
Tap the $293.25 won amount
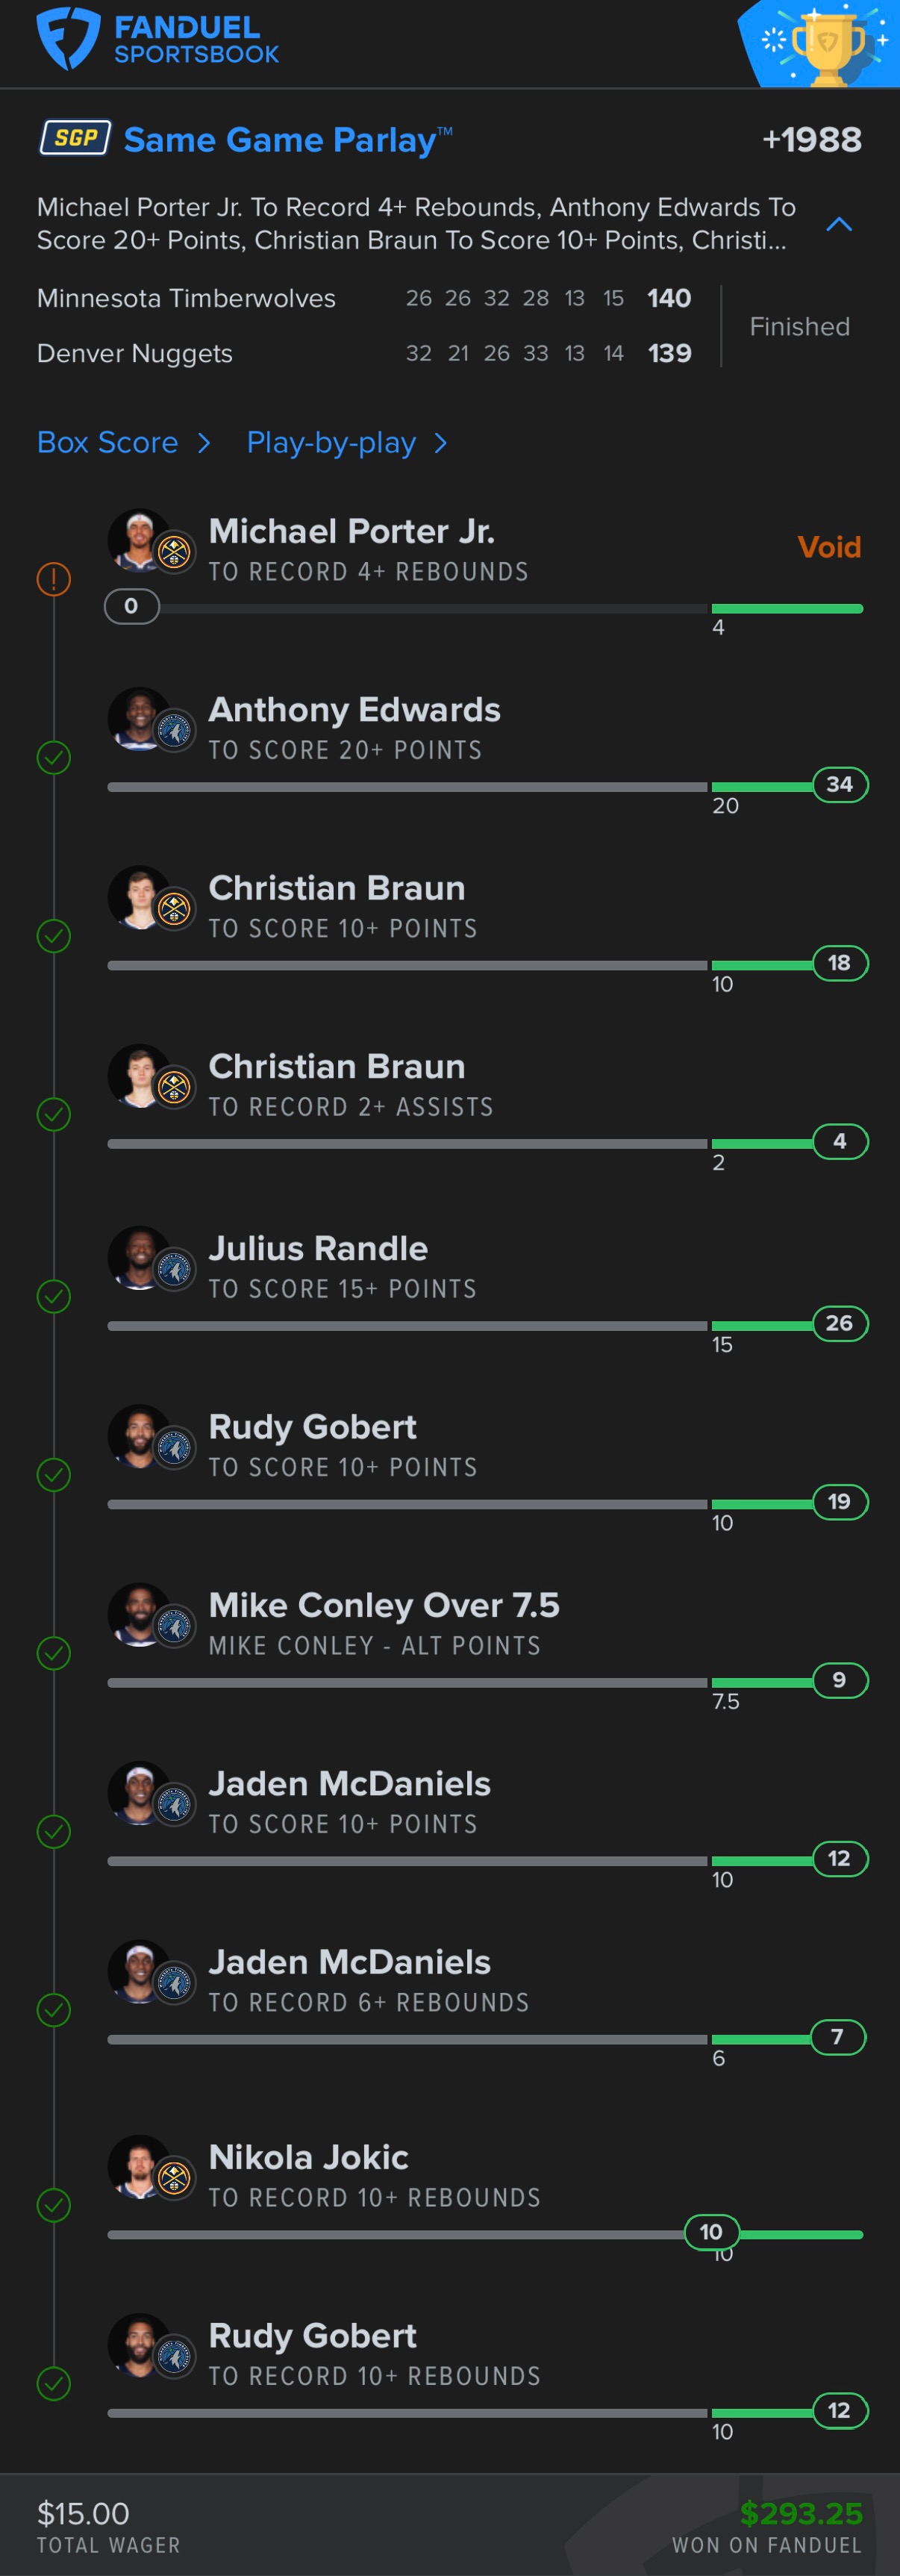pyautogui.click(x=801, y=2513)
